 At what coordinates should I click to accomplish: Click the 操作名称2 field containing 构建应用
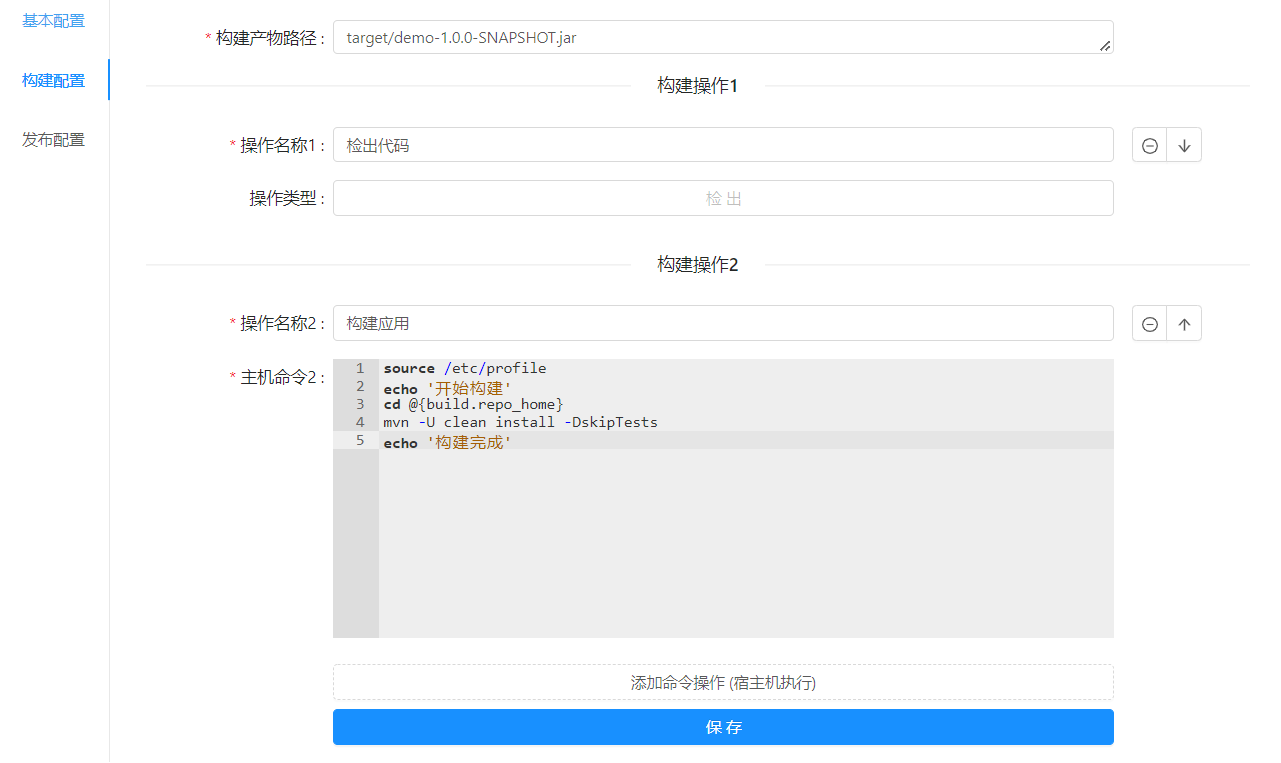click(723, 323)
